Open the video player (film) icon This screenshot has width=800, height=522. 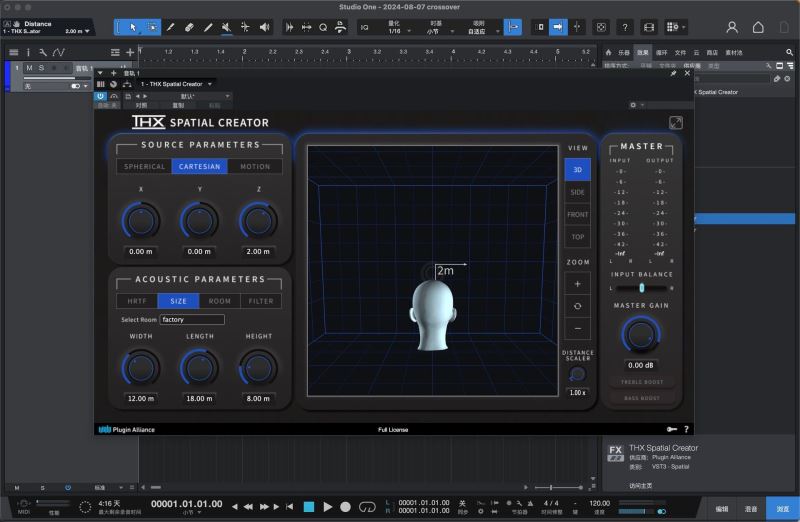(649, 28)
